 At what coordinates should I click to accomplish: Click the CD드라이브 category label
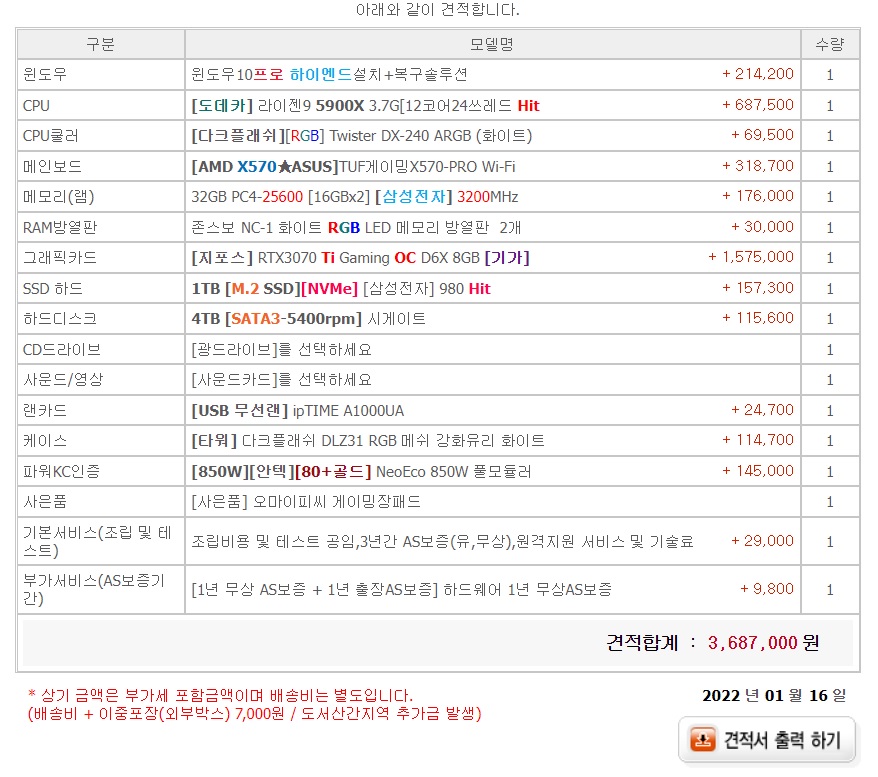[x=62, y=350]
